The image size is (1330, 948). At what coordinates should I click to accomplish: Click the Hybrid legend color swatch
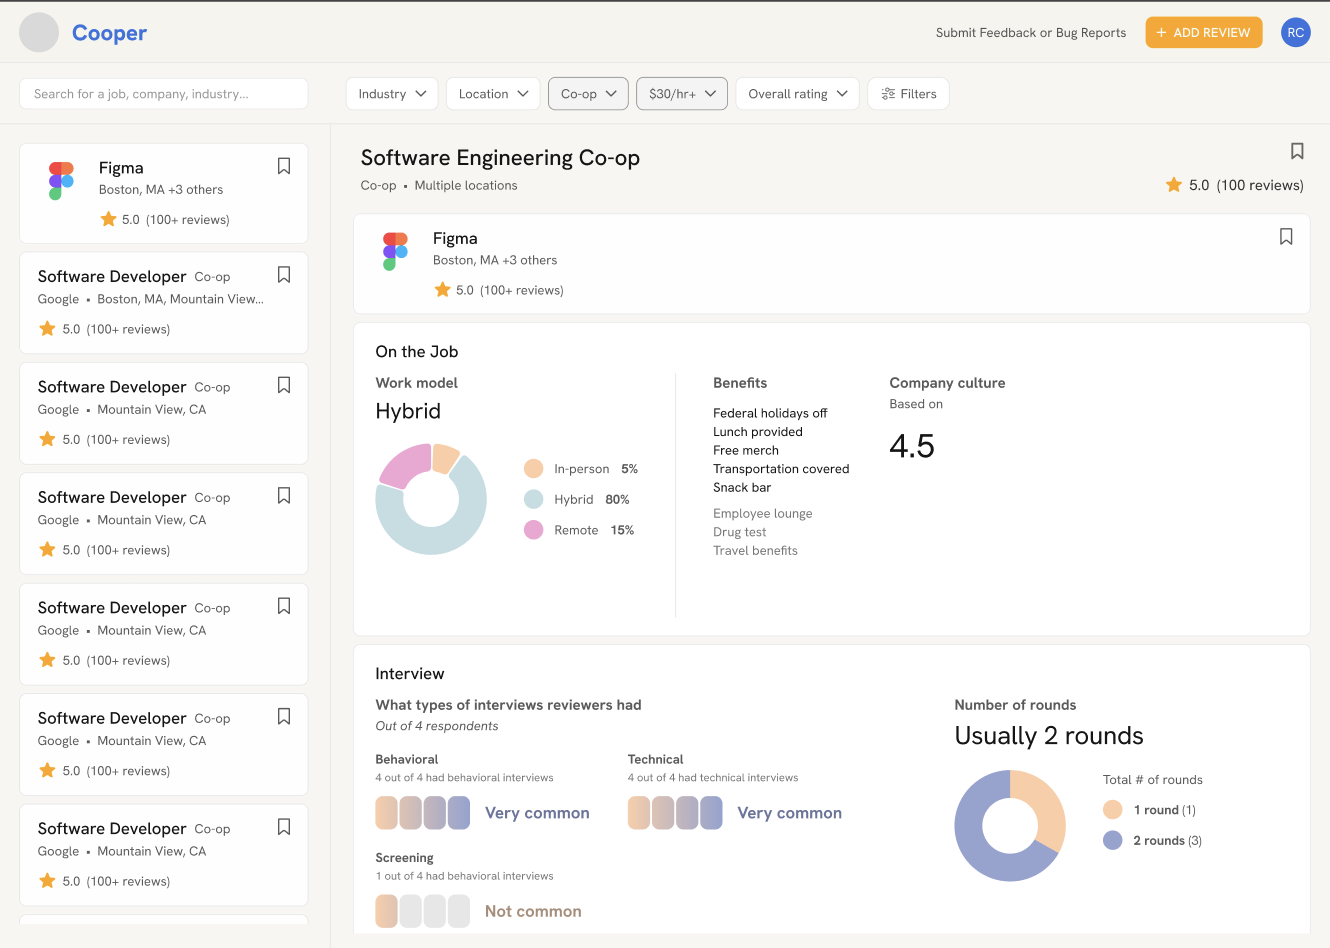(x=534, y=499)
